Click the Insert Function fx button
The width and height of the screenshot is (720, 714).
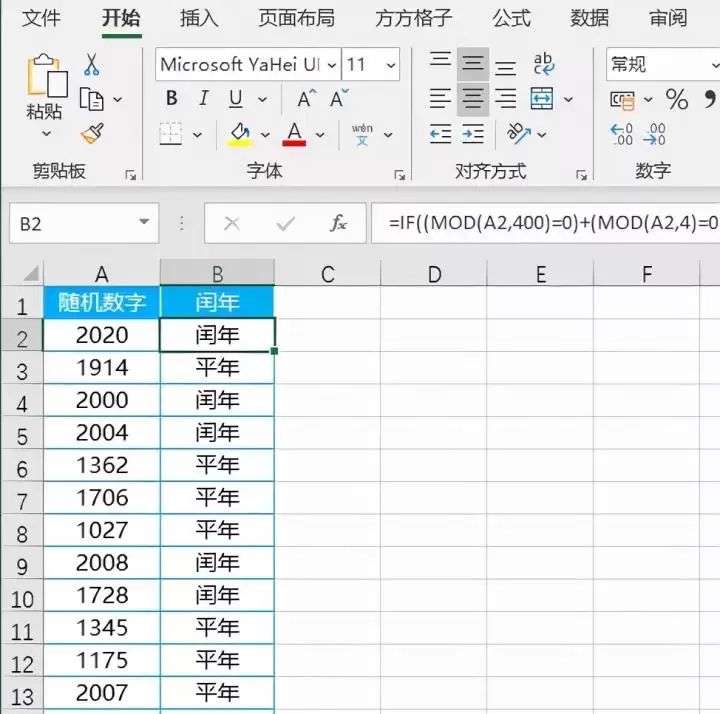(338, 223)
